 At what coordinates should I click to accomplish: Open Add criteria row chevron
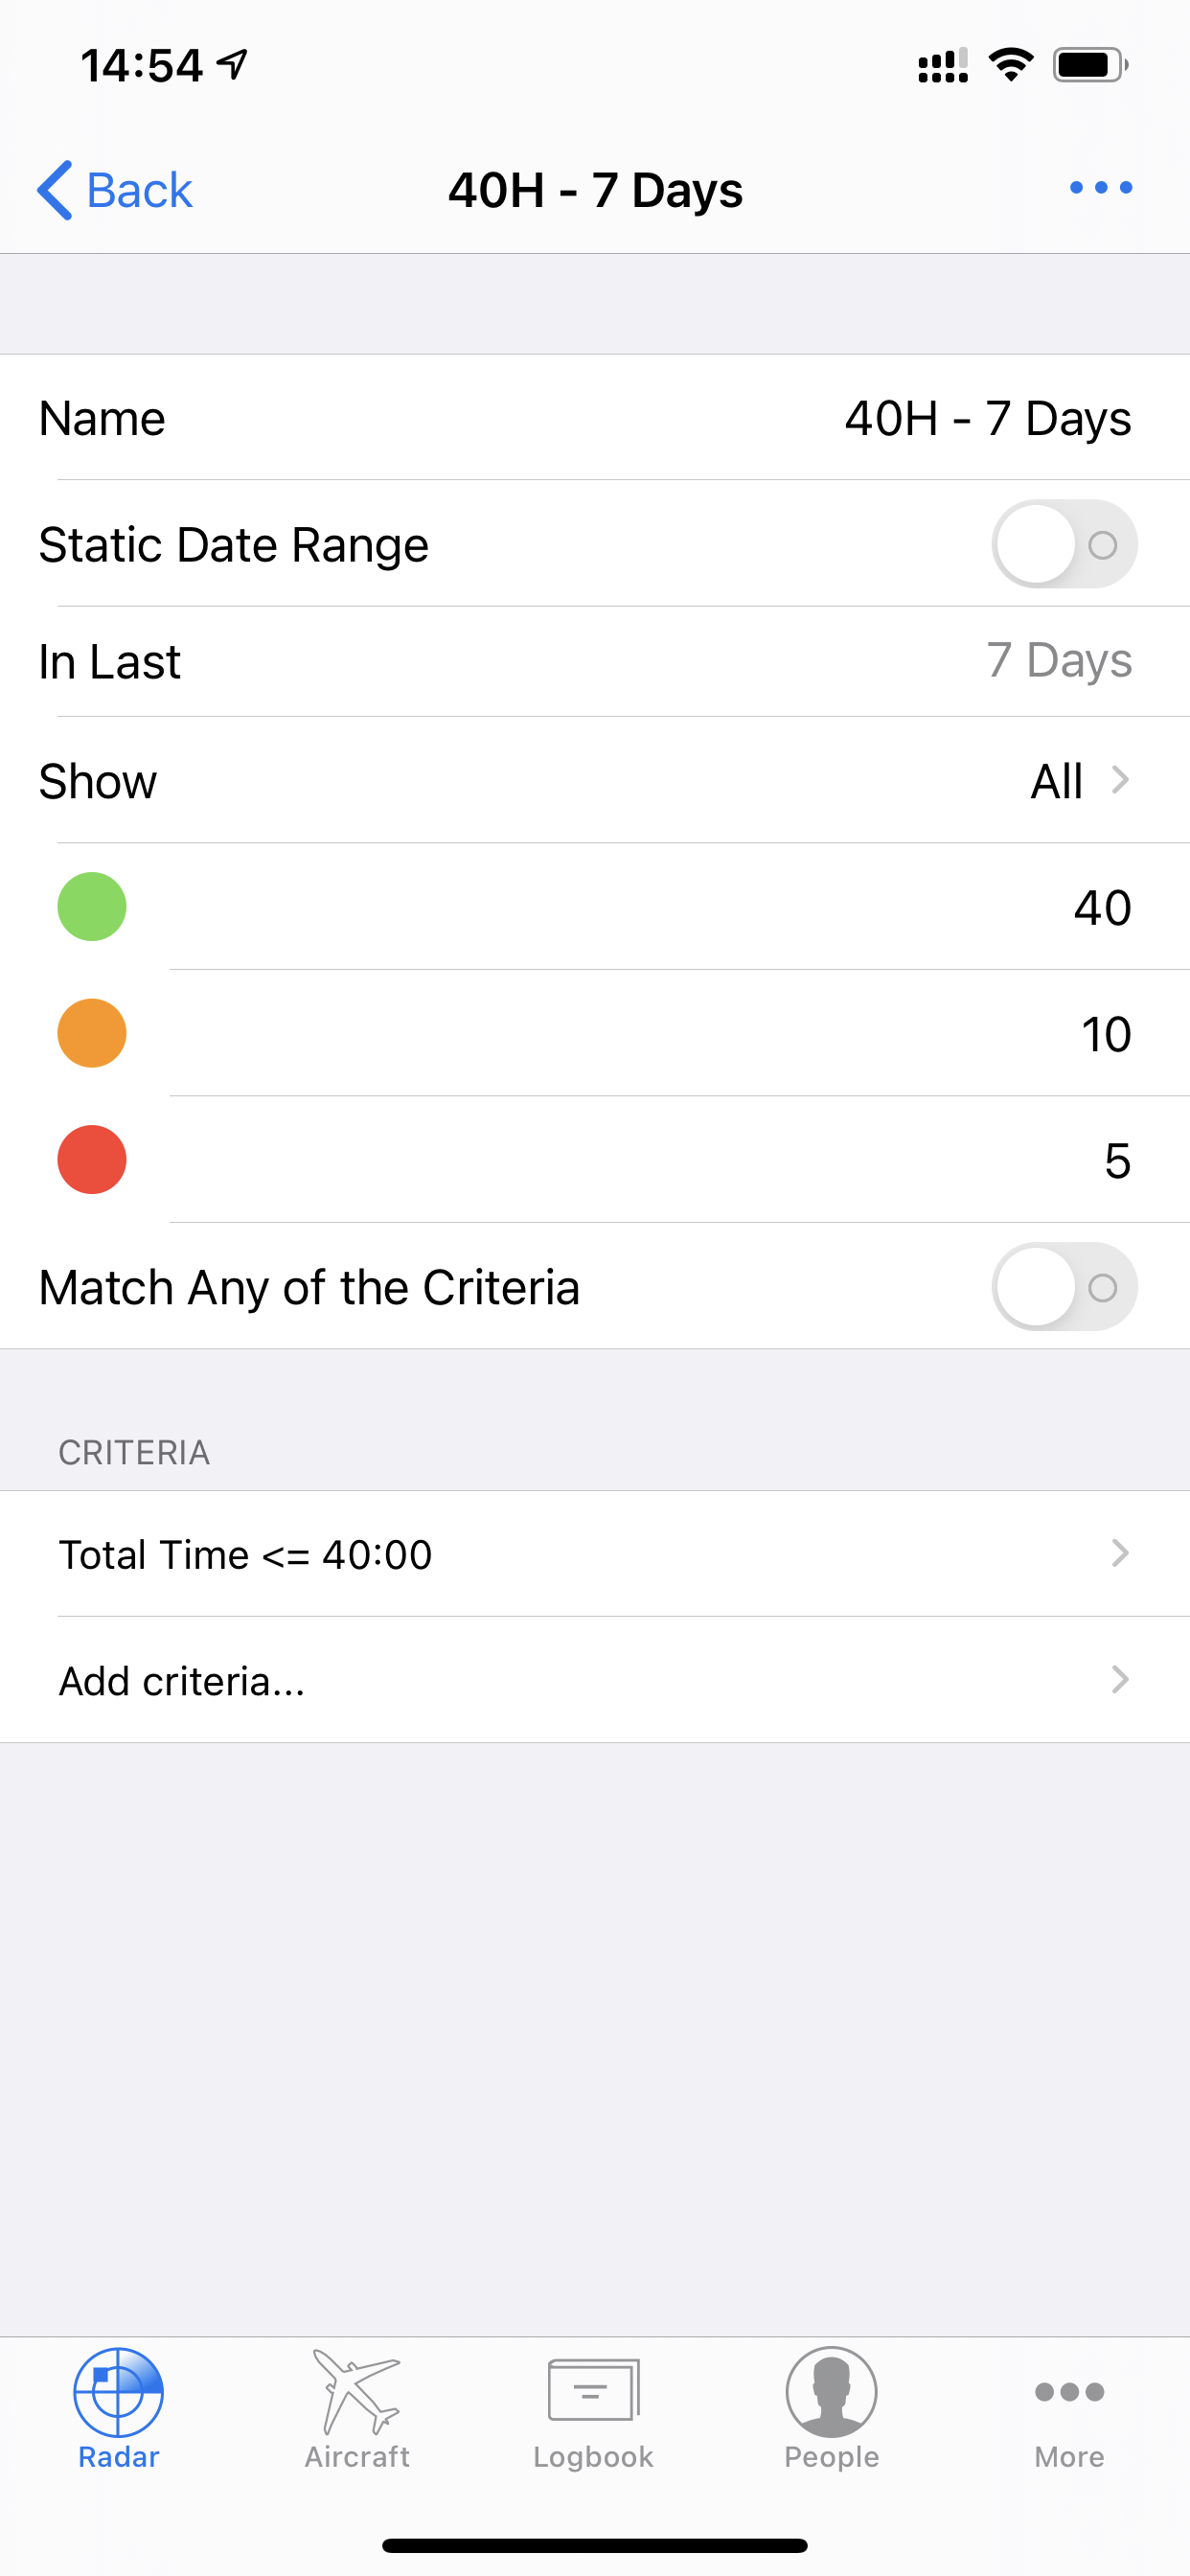point(1120,1680)
